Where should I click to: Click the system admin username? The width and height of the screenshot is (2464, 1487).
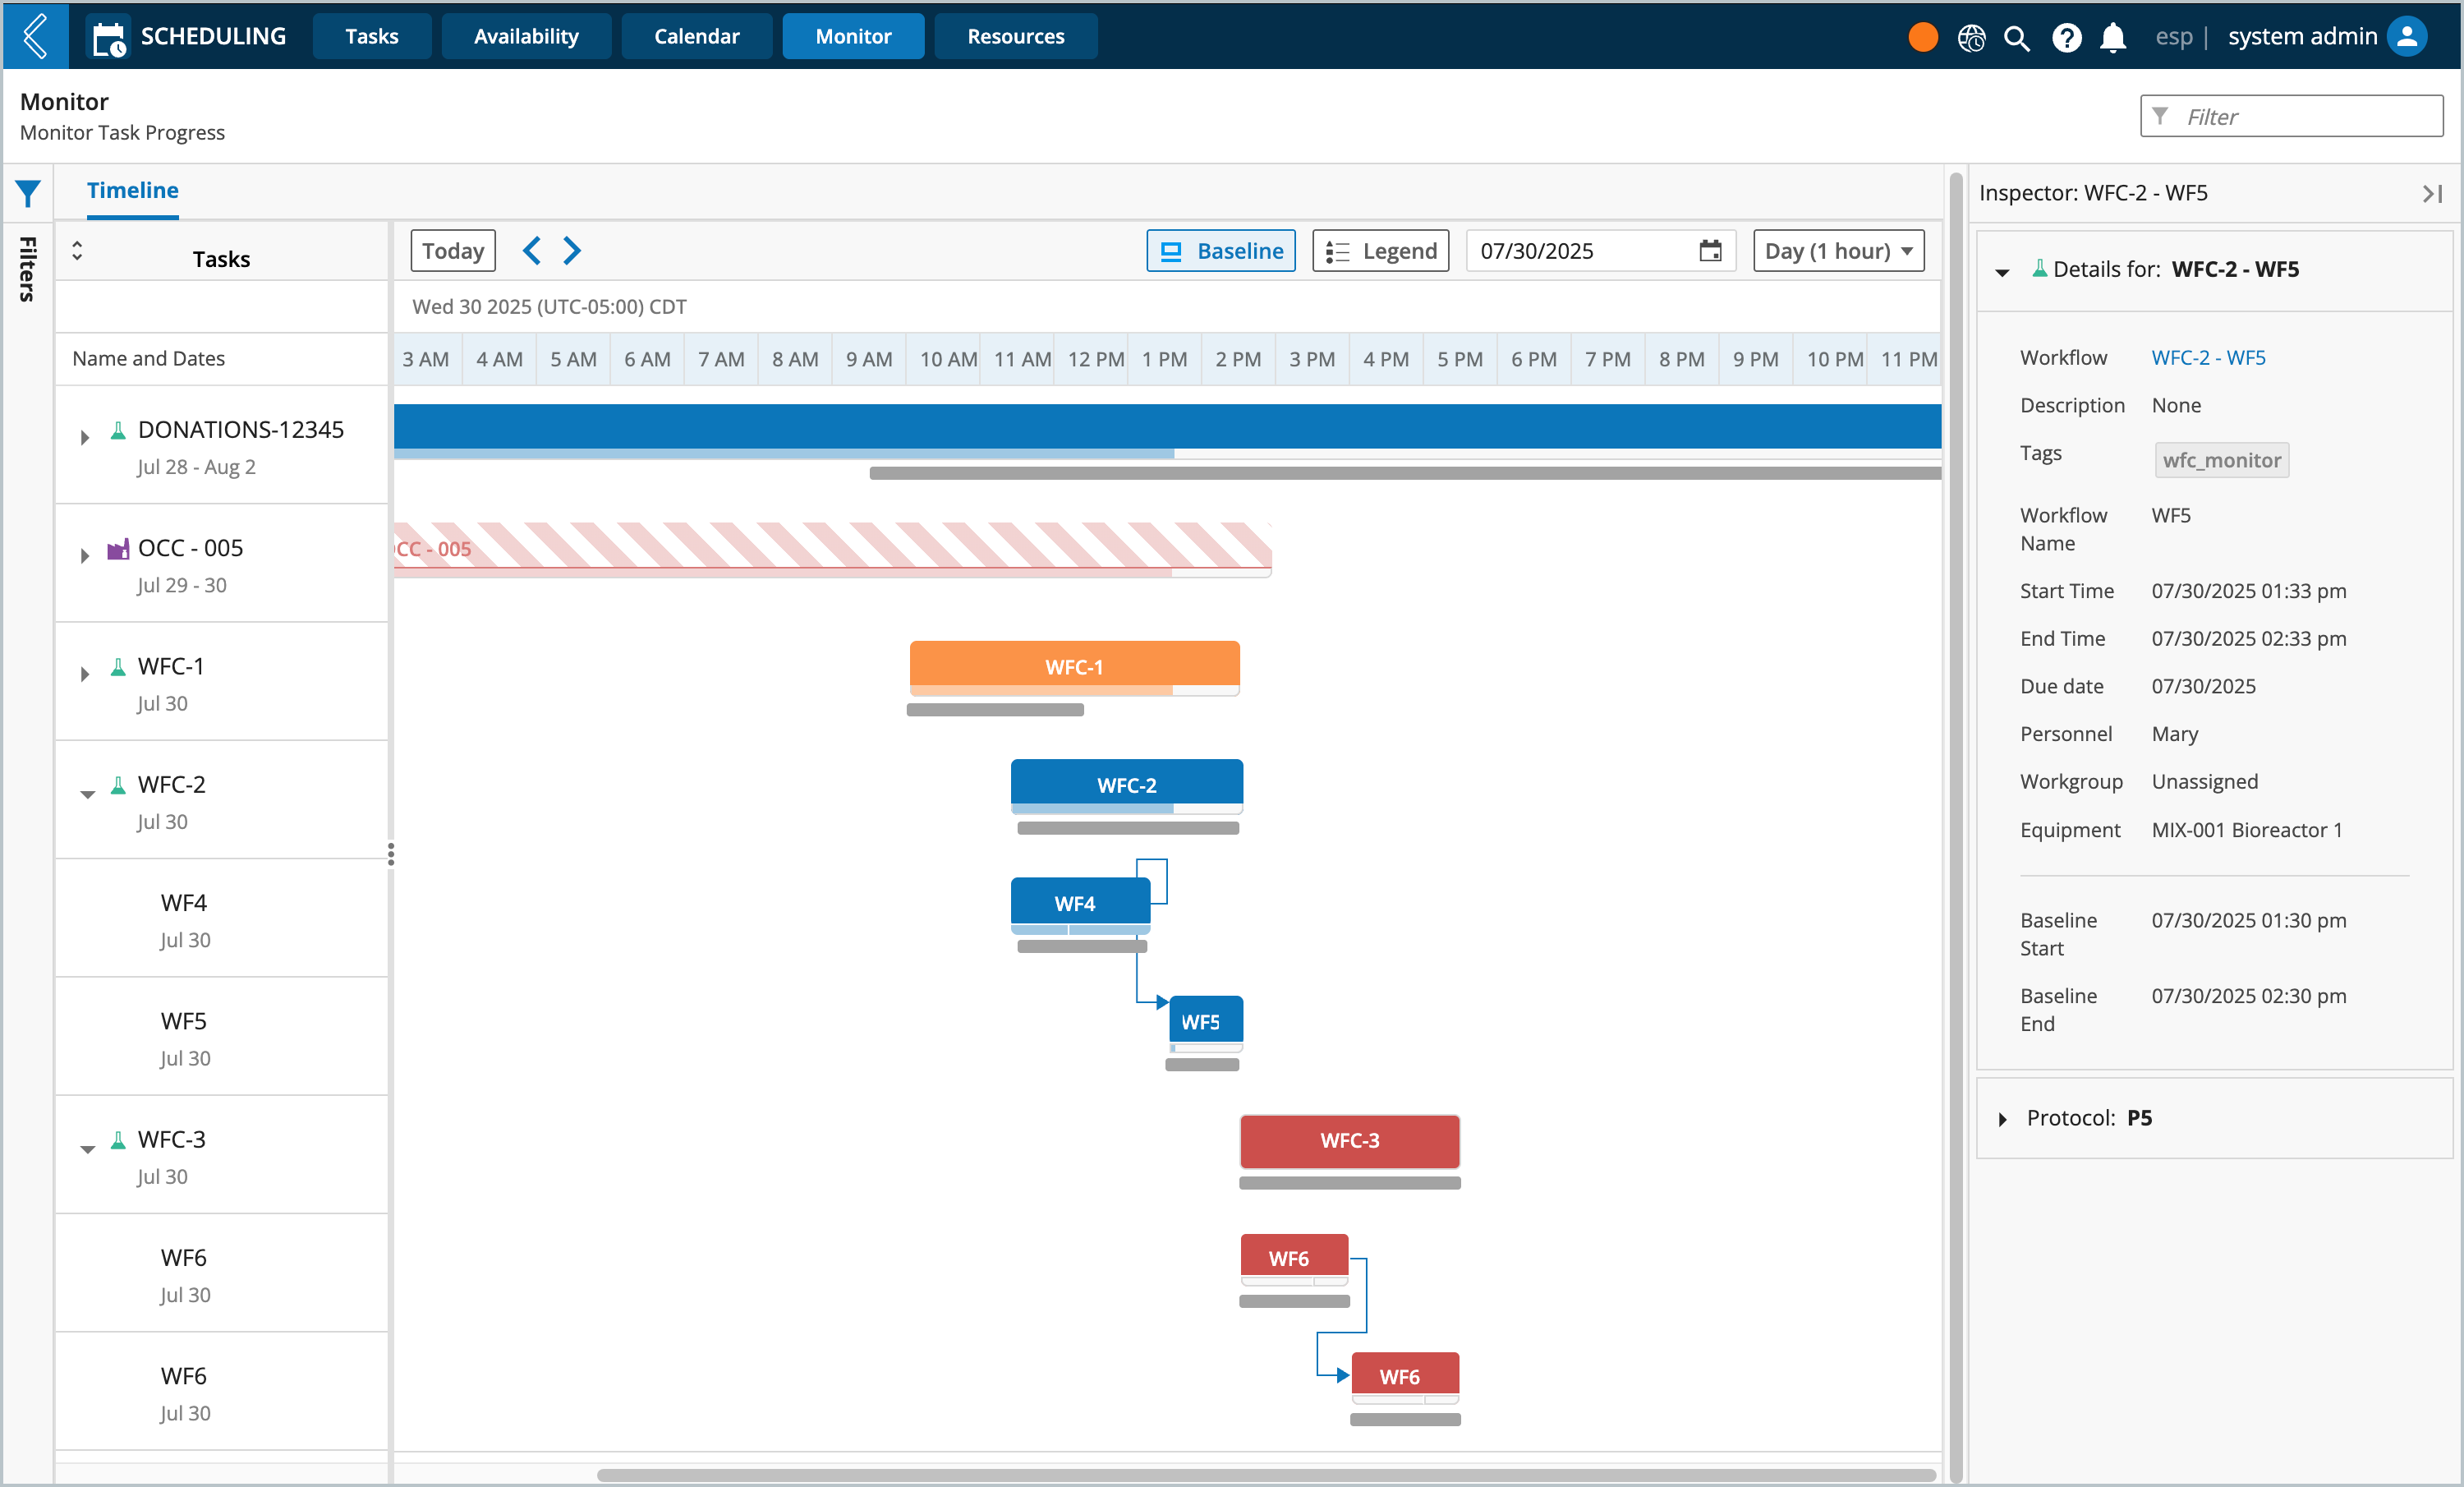point(2302,37)
